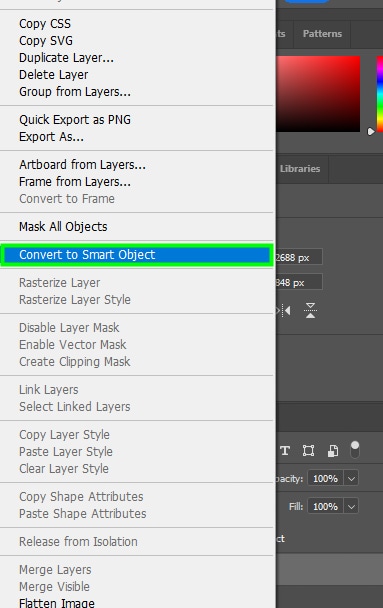Screen dimensions: 383x608
Task: Click Copy Shape Attributes entry
Action: coord(81,497)
